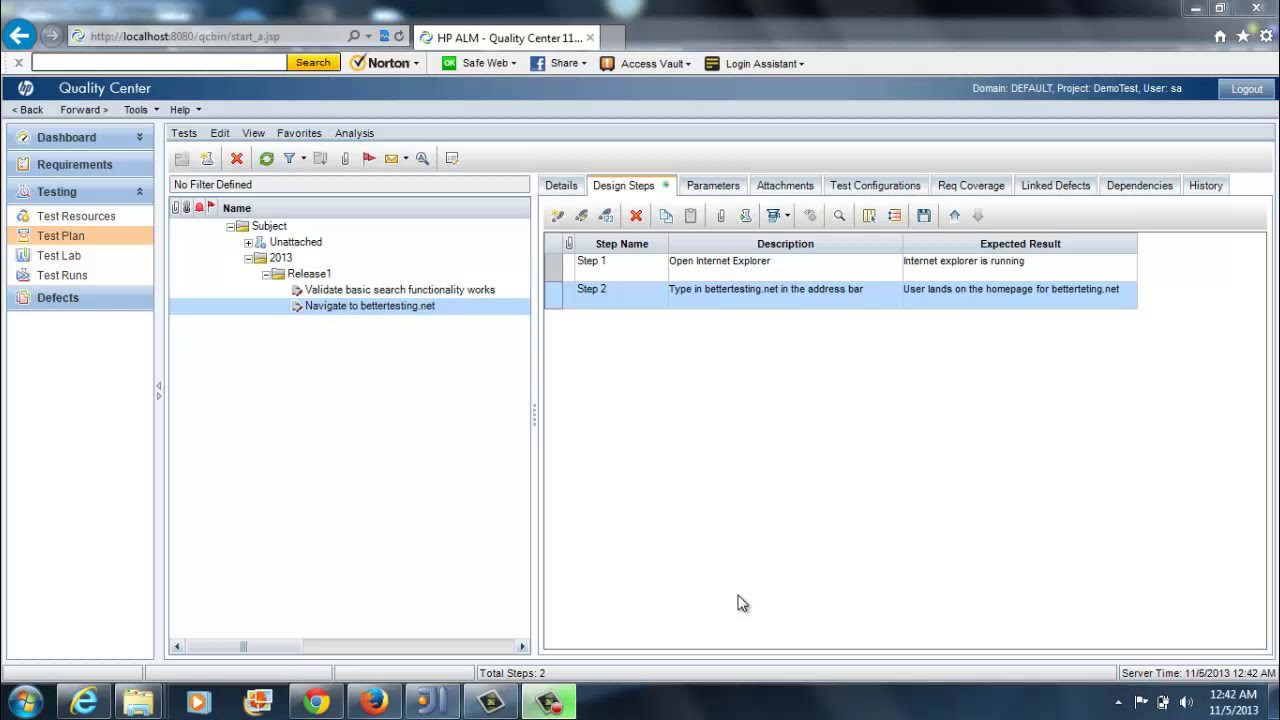Click the tree horizontal scrollbar thumb
The width and height of the screenshot is (1280, 720).
[243, 646]
